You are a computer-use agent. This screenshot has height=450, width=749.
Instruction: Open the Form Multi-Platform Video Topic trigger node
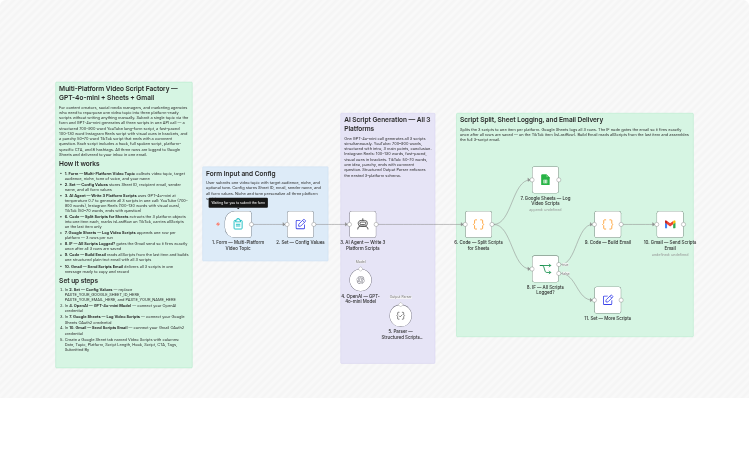click(x=238, y=224)
